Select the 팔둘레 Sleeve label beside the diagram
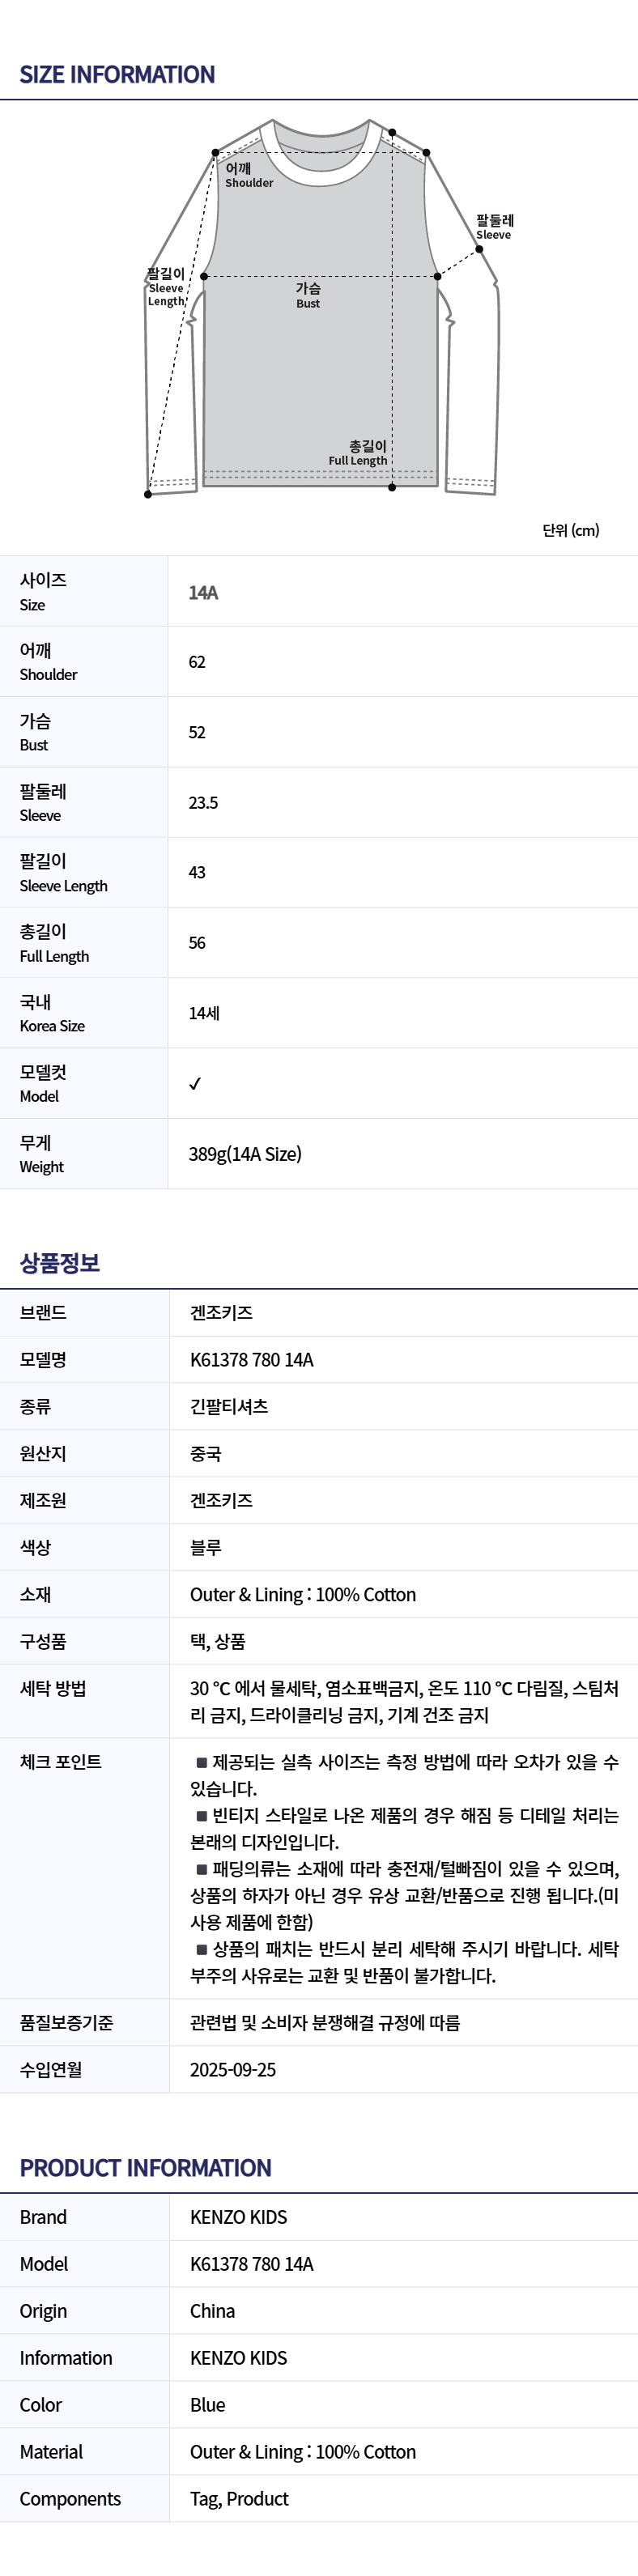The image size is (638, 2576). click(494, 226)
